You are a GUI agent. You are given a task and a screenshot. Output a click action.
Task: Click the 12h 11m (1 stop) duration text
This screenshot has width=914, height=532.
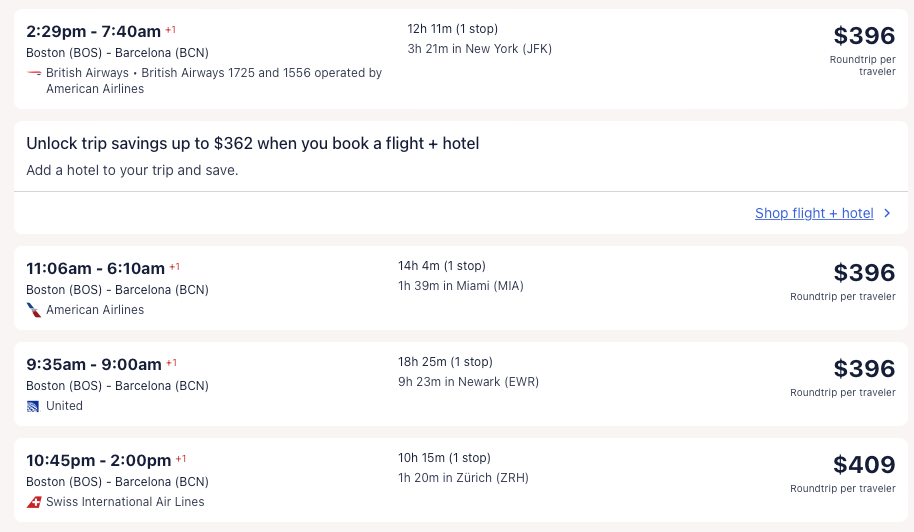point(452,28)
